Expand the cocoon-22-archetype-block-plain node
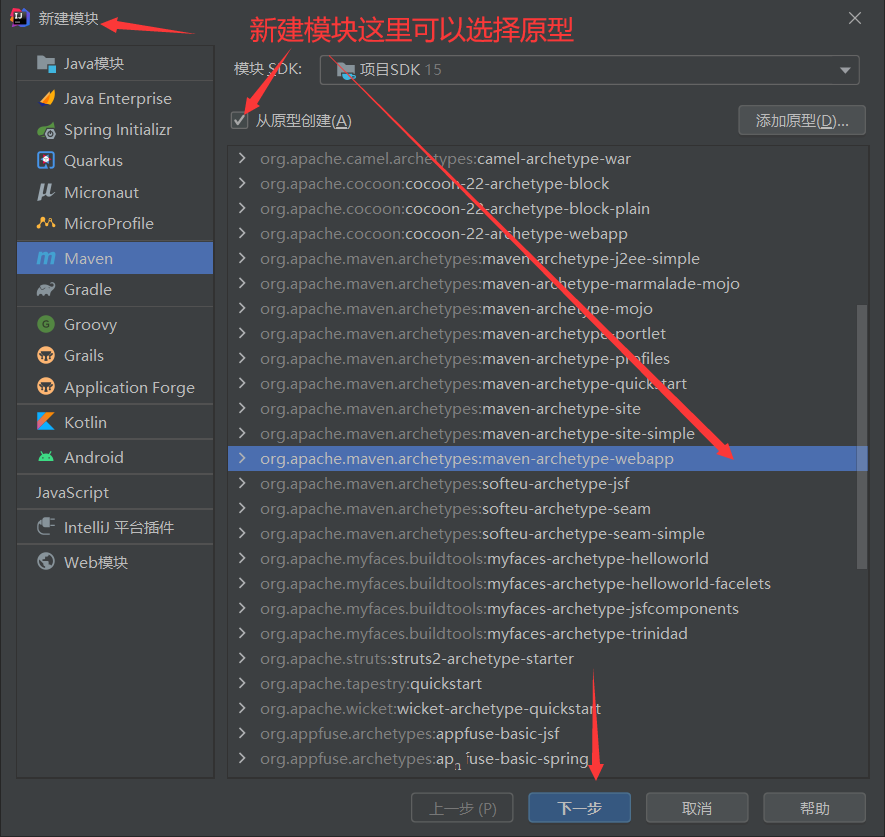The width and height of the screenshot is (885, 837). (242, 208)
